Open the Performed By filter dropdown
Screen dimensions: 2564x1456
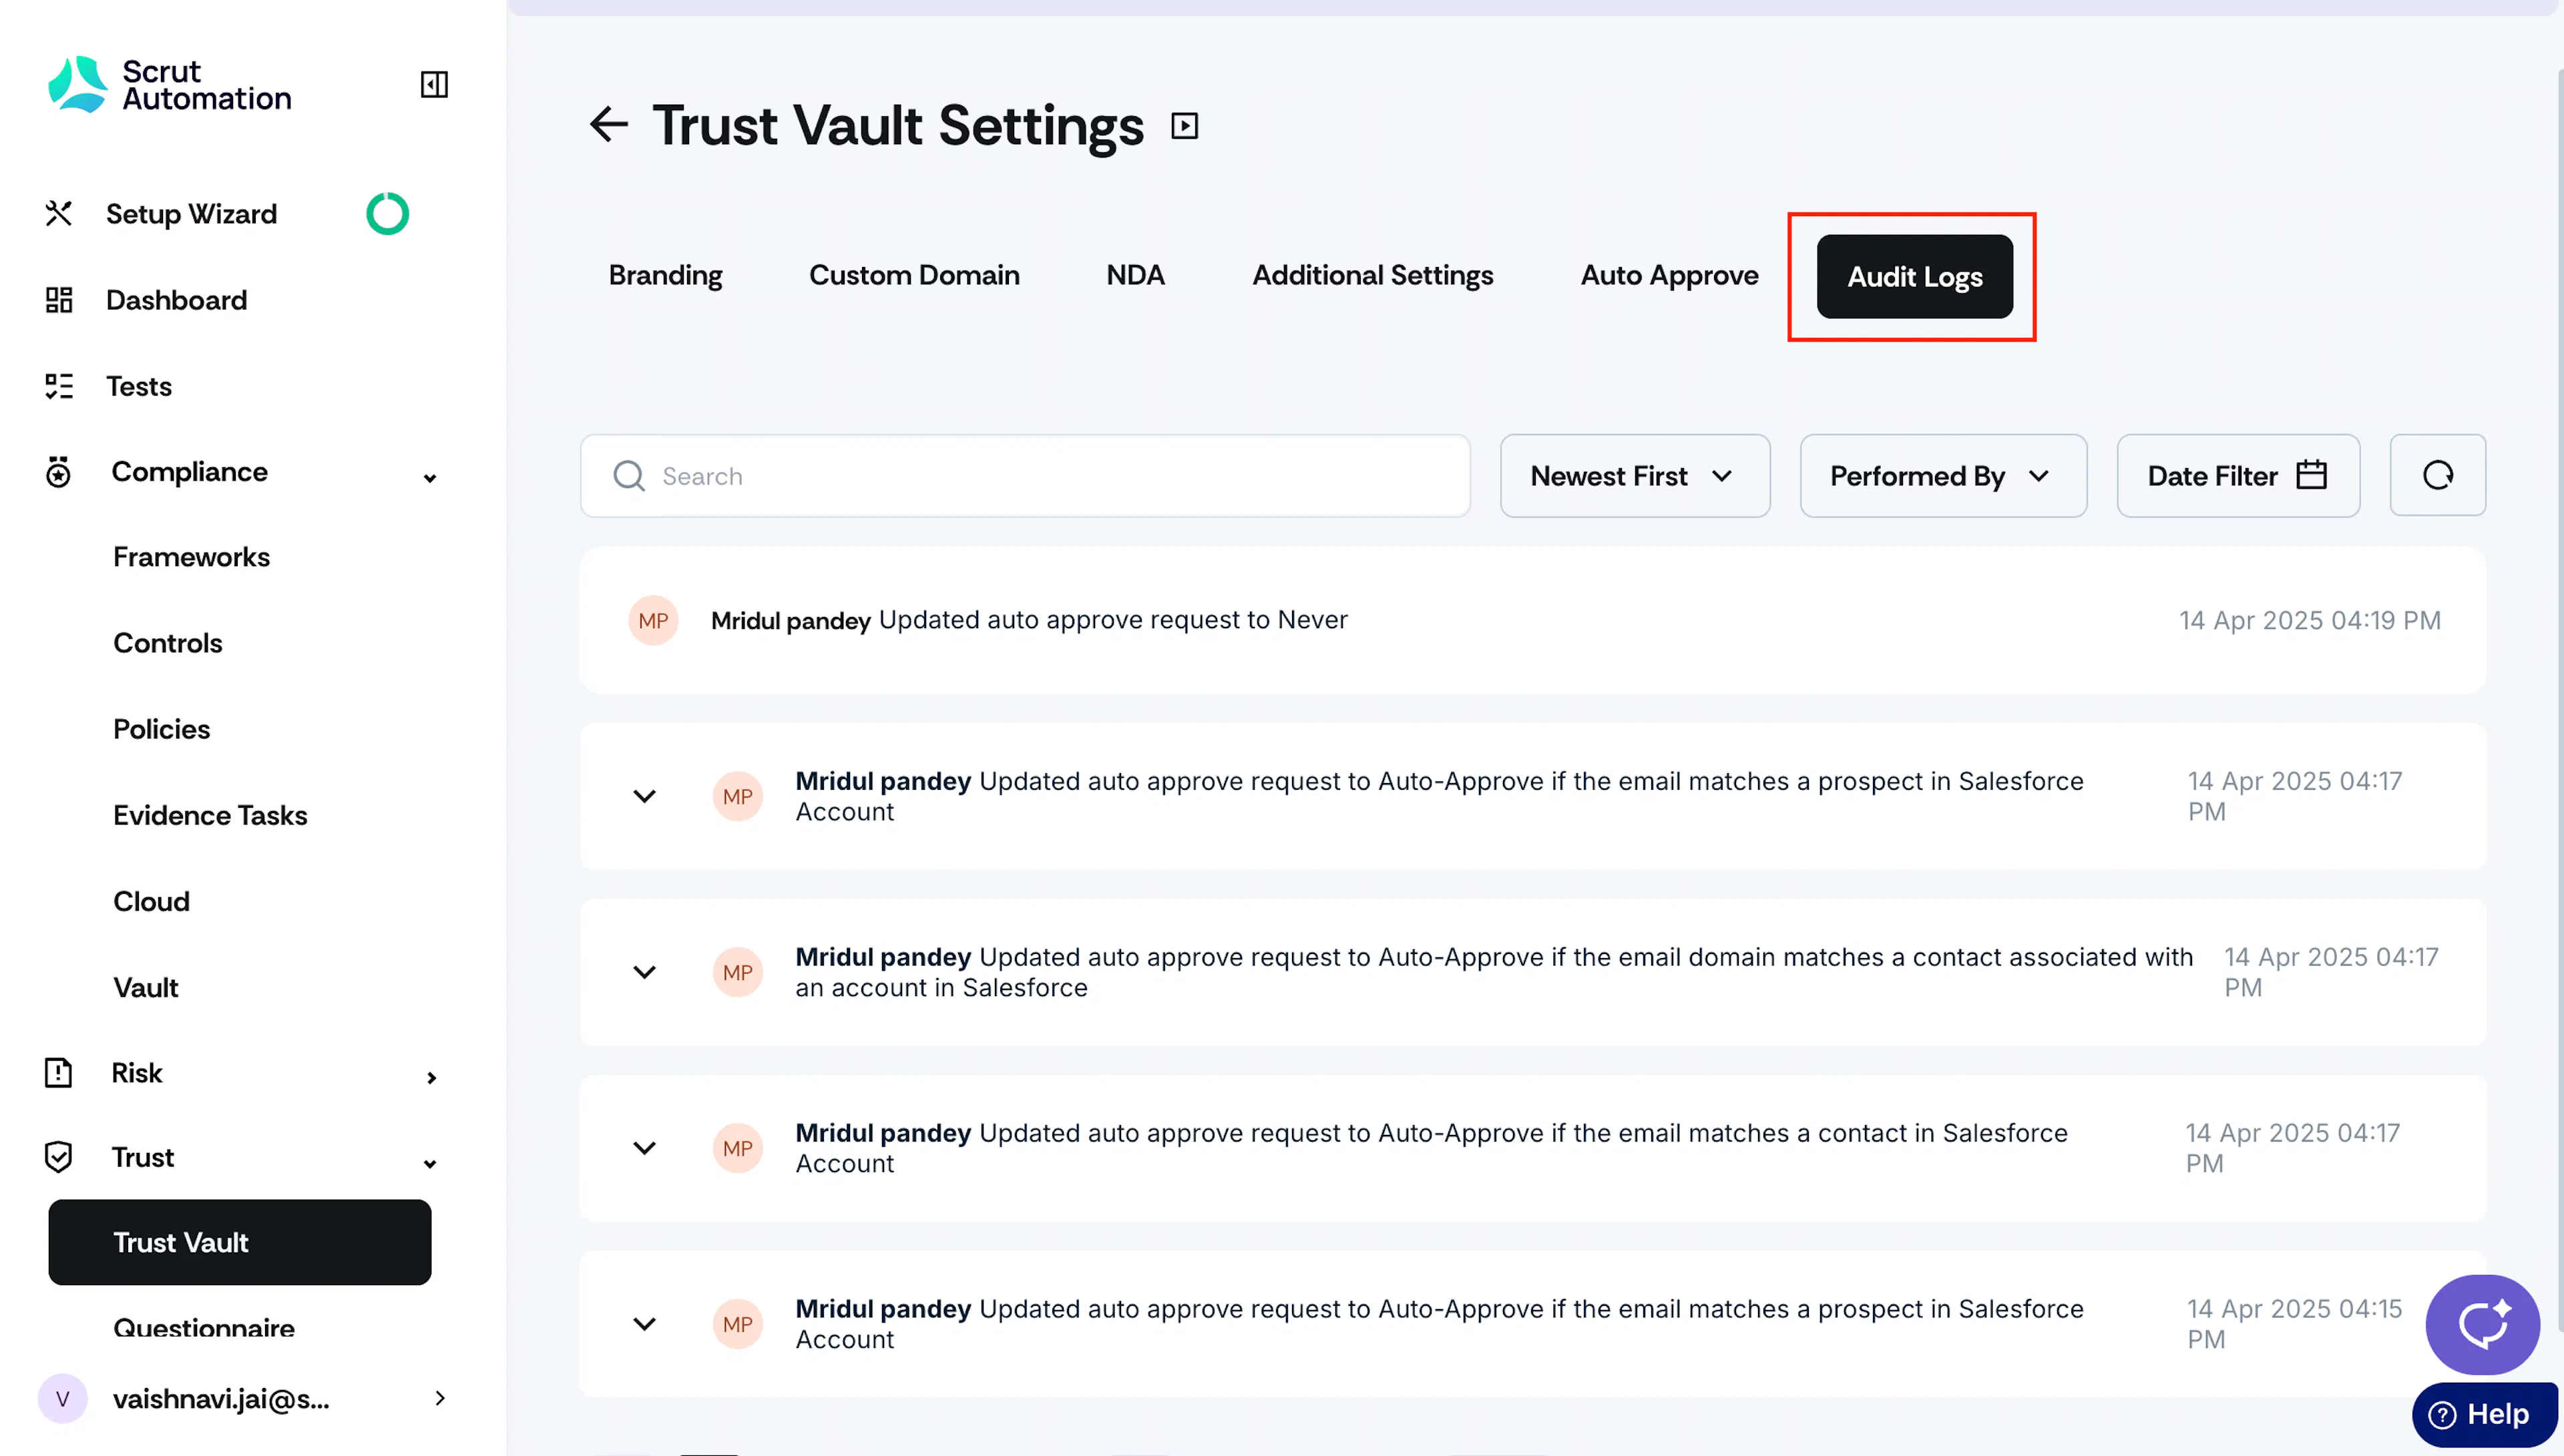(x=1943, y=476)
